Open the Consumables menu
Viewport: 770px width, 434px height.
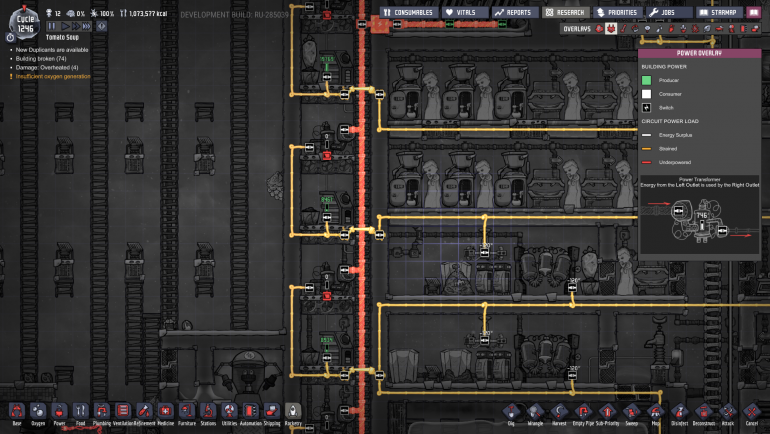click(408, 12)
